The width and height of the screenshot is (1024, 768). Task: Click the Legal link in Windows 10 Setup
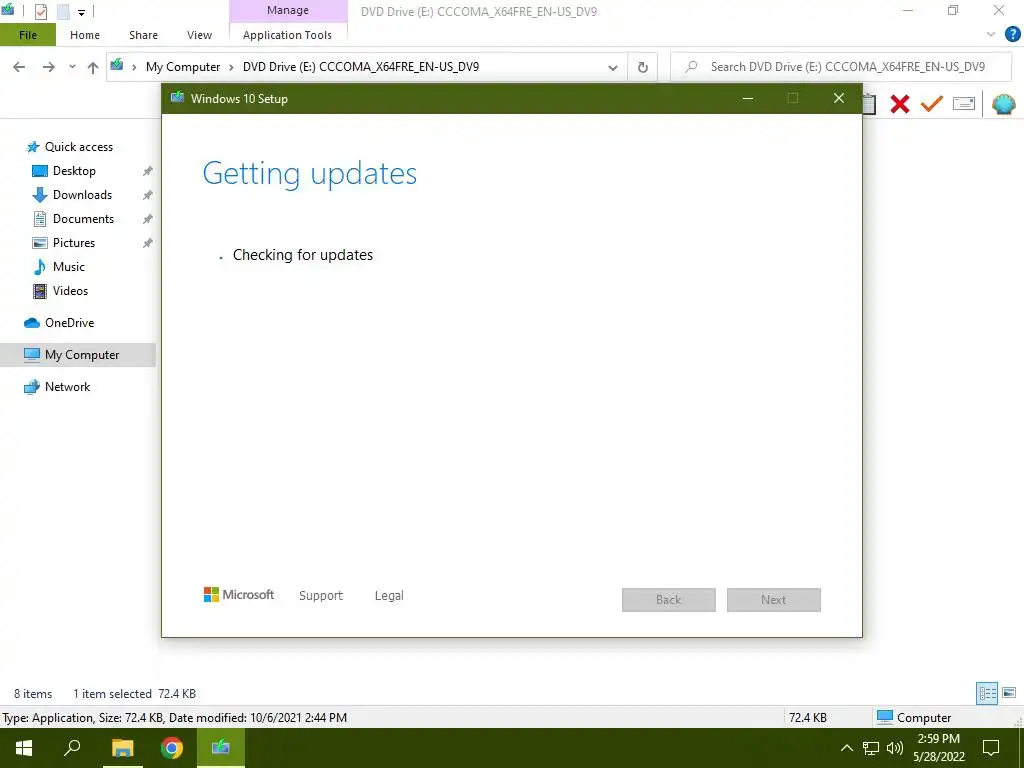click(x=389, y=596)
